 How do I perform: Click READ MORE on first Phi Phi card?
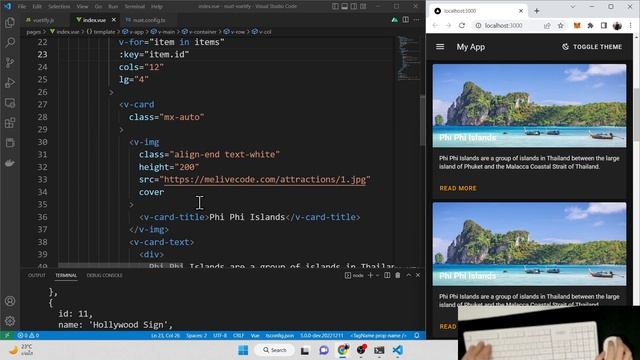(458, 188)
